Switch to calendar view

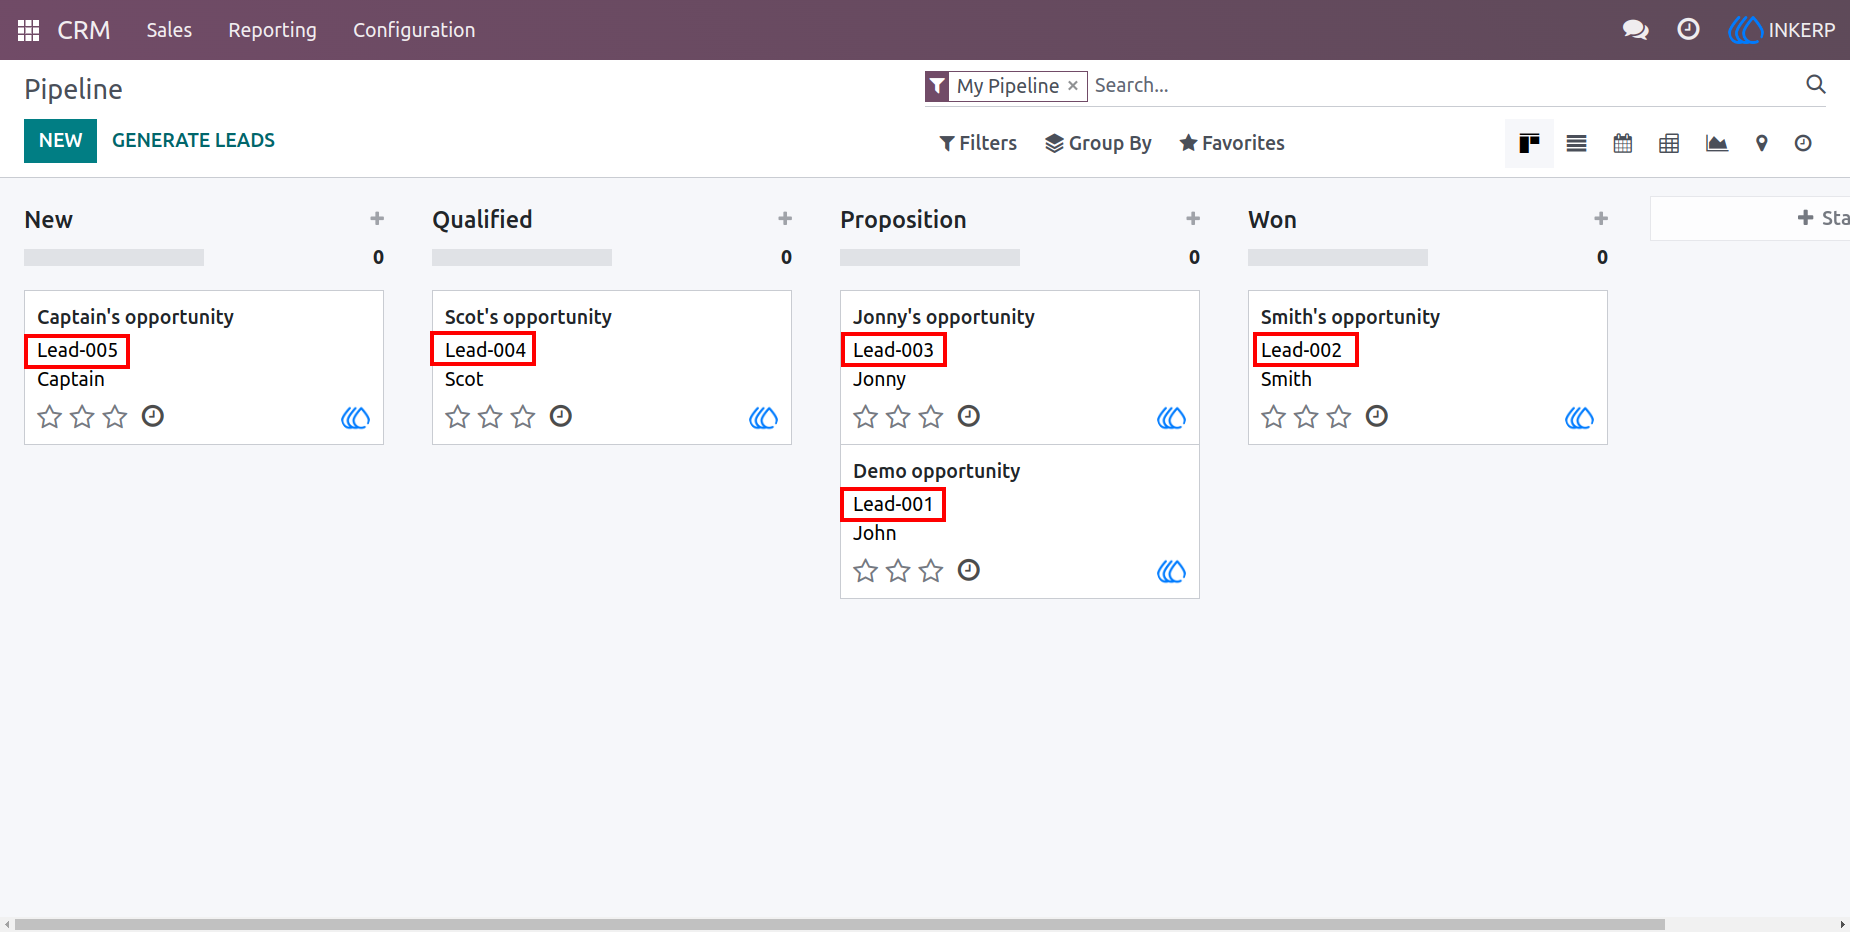click(x=1622, y=143)
